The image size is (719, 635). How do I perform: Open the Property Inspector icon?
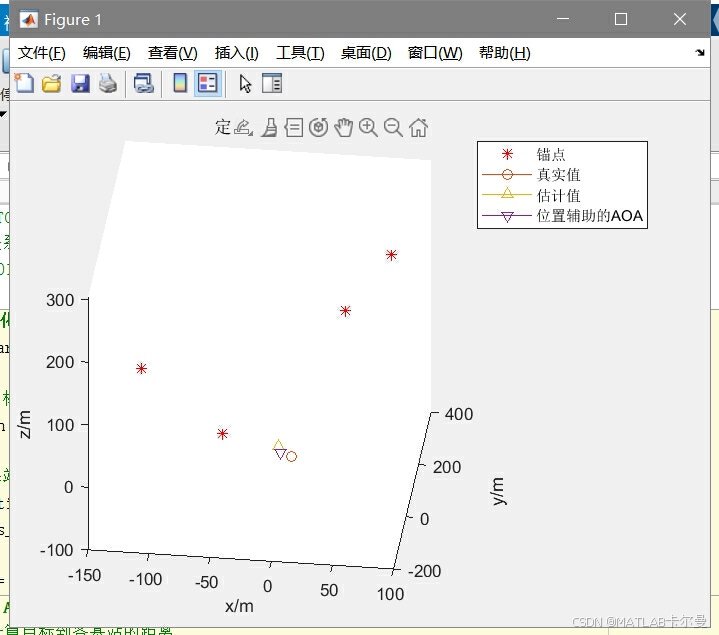click(x=272, y=83)
